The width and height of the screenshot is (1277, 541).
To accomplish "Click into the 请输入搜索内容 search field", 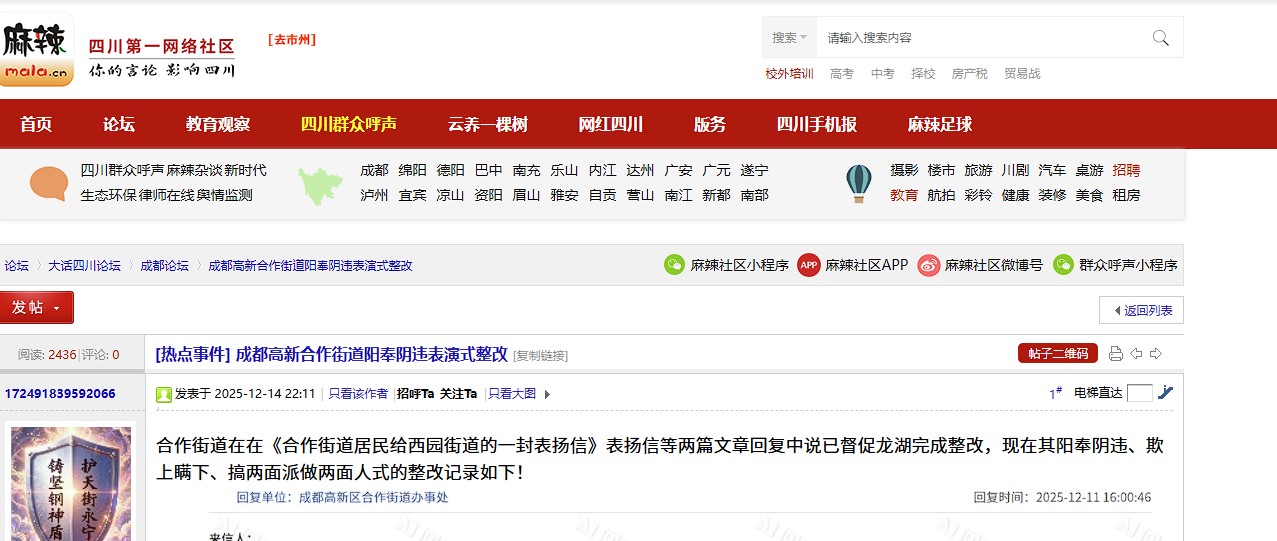I will pos(980,38).
